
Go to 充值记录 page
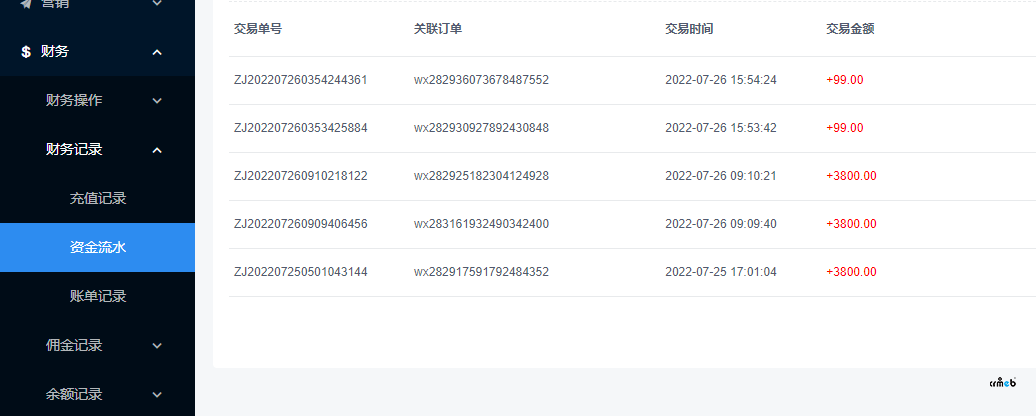pos(97,198)
